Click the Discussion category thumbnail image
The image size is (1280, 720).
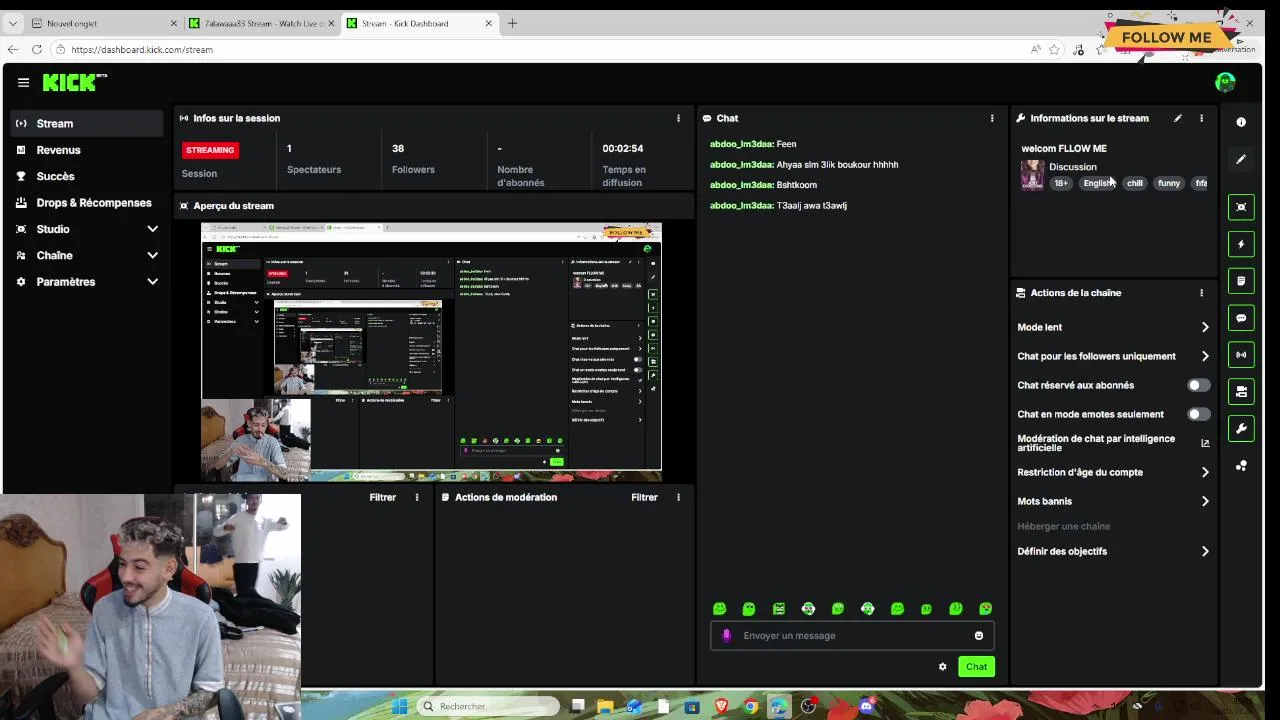tap(1032, 175)
